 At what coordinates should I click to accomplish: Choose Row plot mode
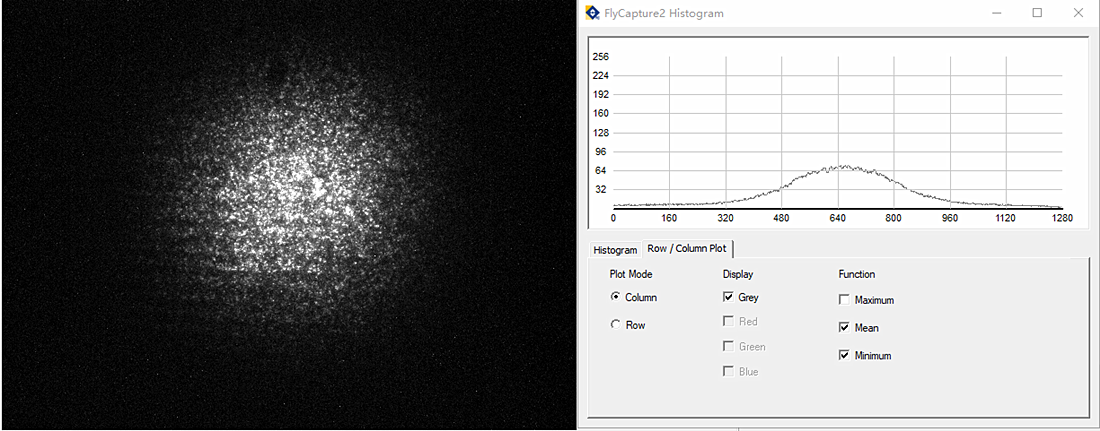point(615,325)
